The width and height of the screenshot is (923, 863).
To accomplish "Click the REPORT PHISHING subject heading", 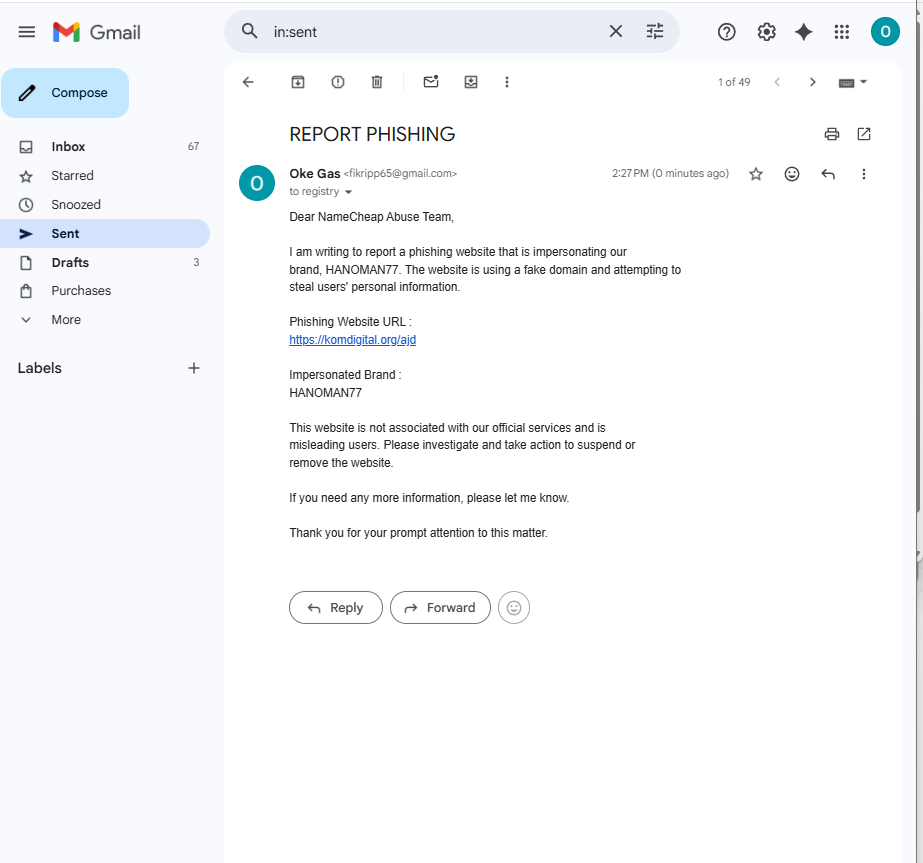I will pos(372,134).
